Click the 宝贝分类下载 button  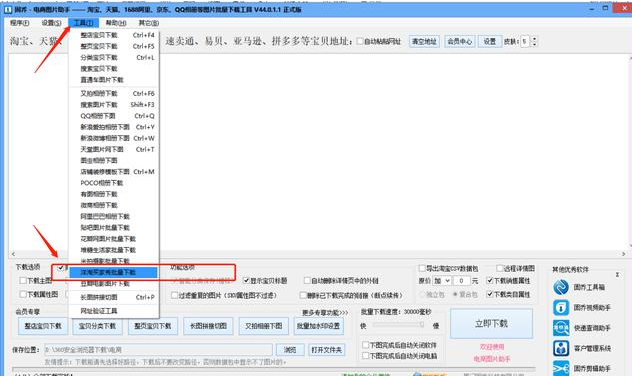coord(97,326)
